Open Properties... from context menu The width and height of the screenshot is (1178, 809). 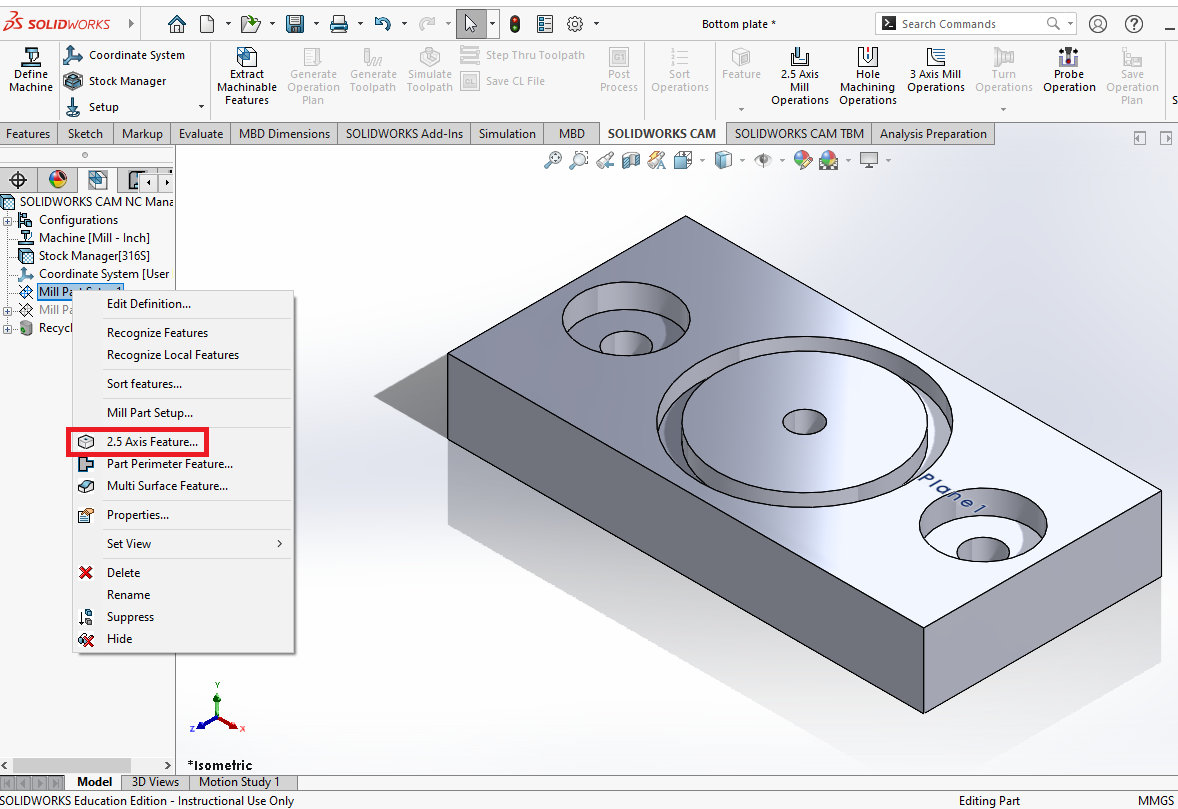(183, 515)
